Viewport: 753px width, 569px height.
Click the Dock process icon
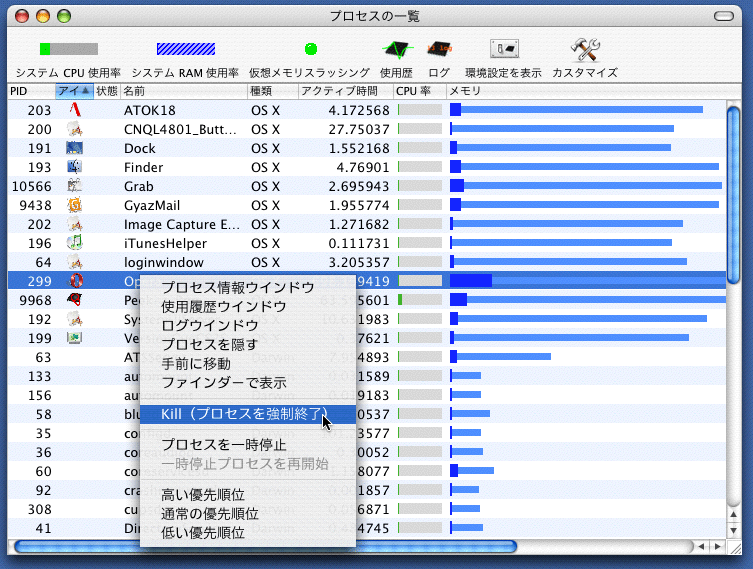click(74, 148)
